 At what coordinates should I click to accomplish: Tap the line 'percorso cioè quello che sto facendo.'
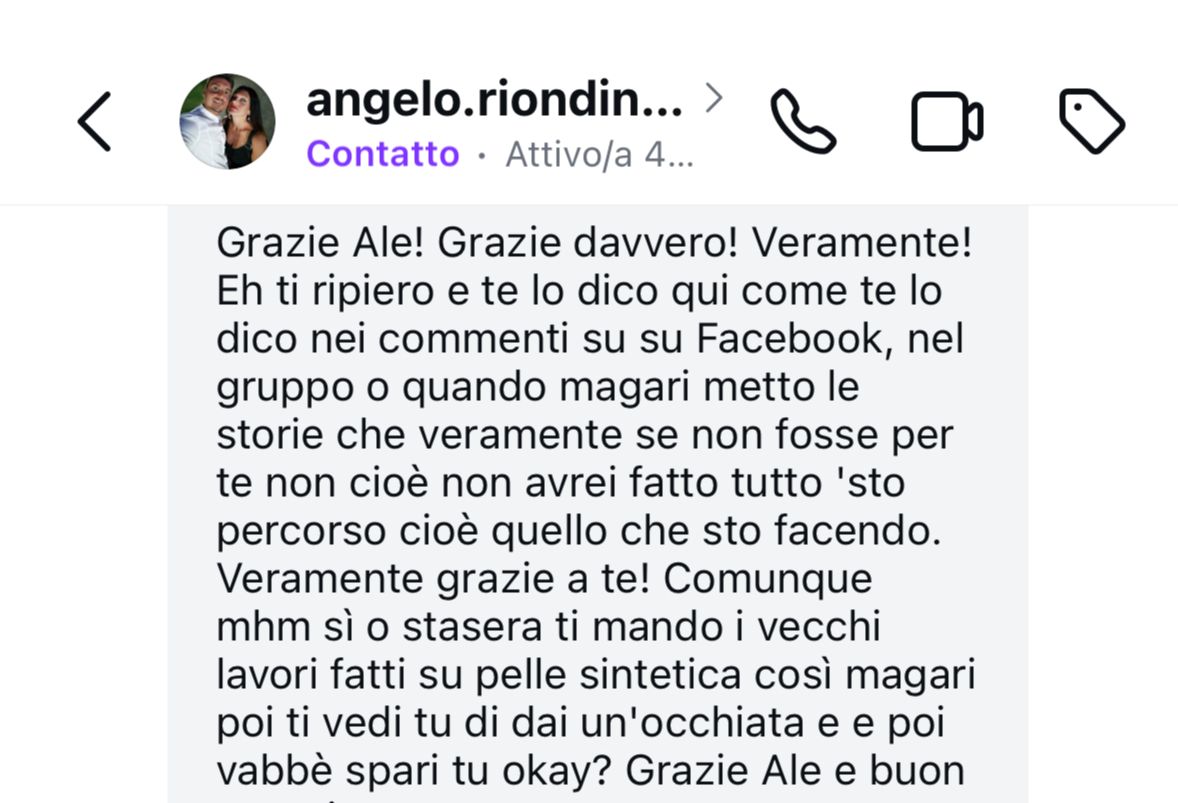click(578, 531)
